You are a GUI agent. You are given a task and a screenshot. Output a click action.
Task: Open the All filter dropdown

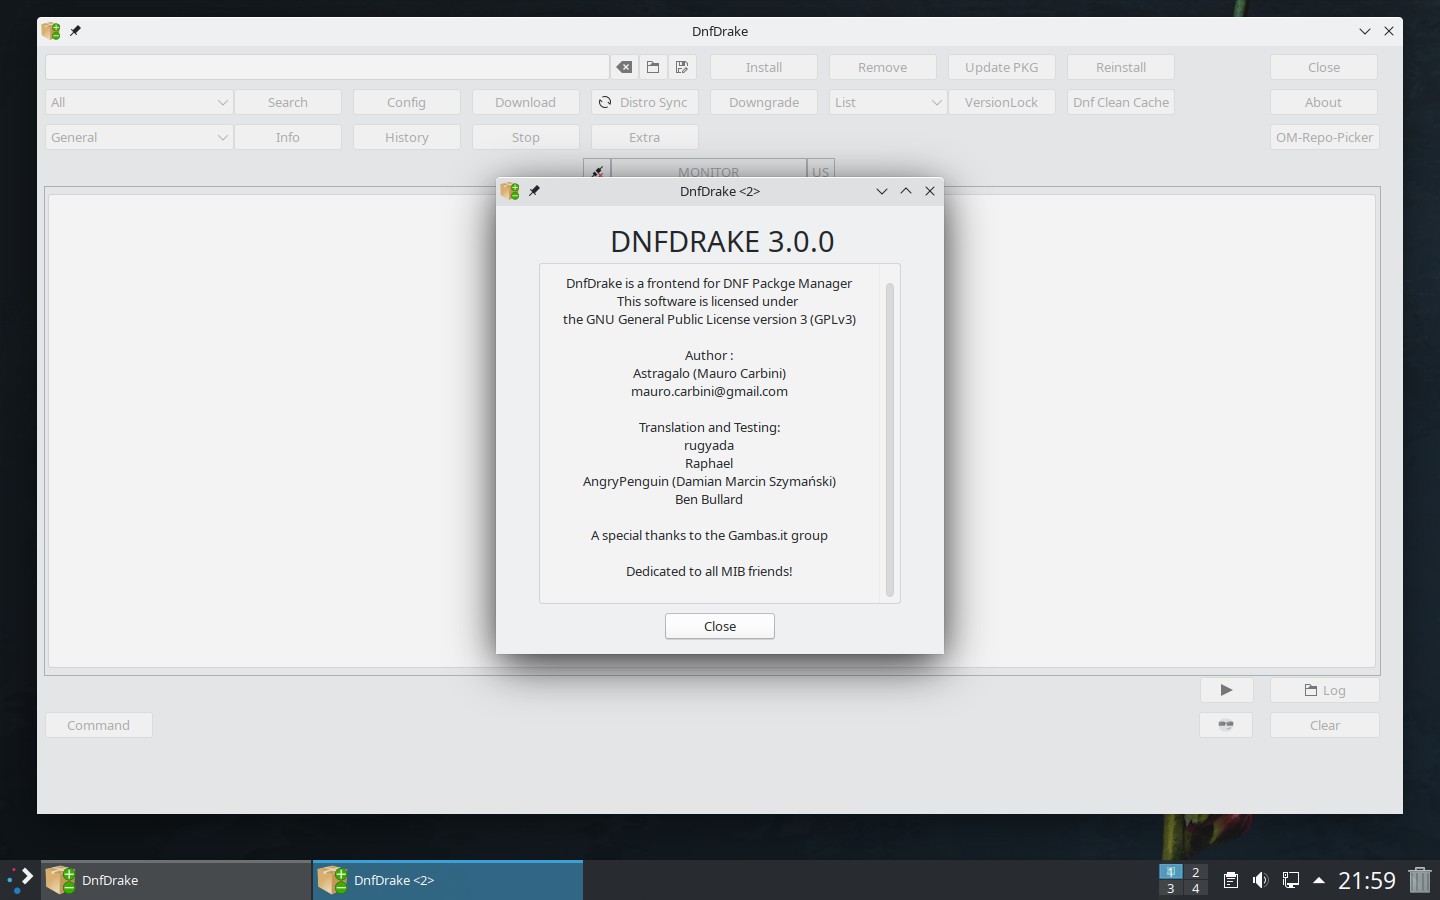(139, 102)
